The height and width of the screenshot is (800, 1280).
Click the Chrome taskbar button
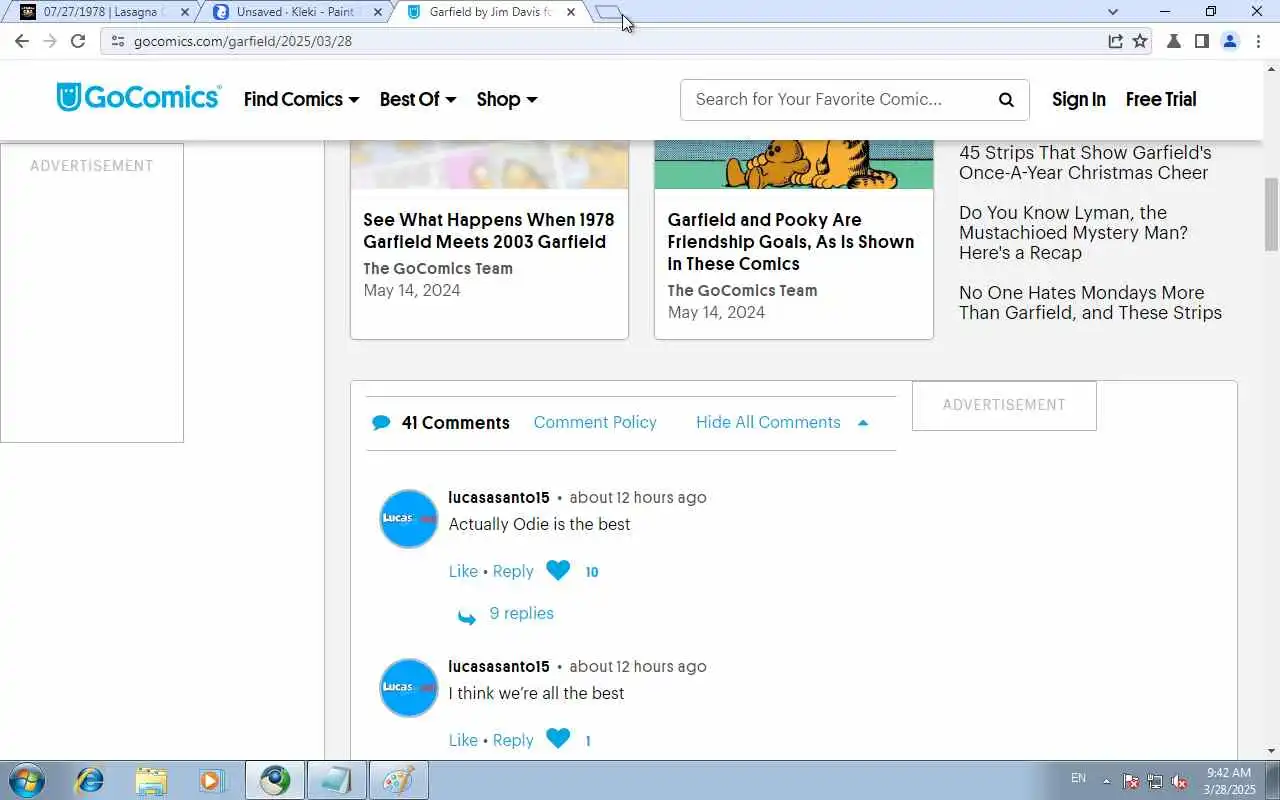coord(275,780)
